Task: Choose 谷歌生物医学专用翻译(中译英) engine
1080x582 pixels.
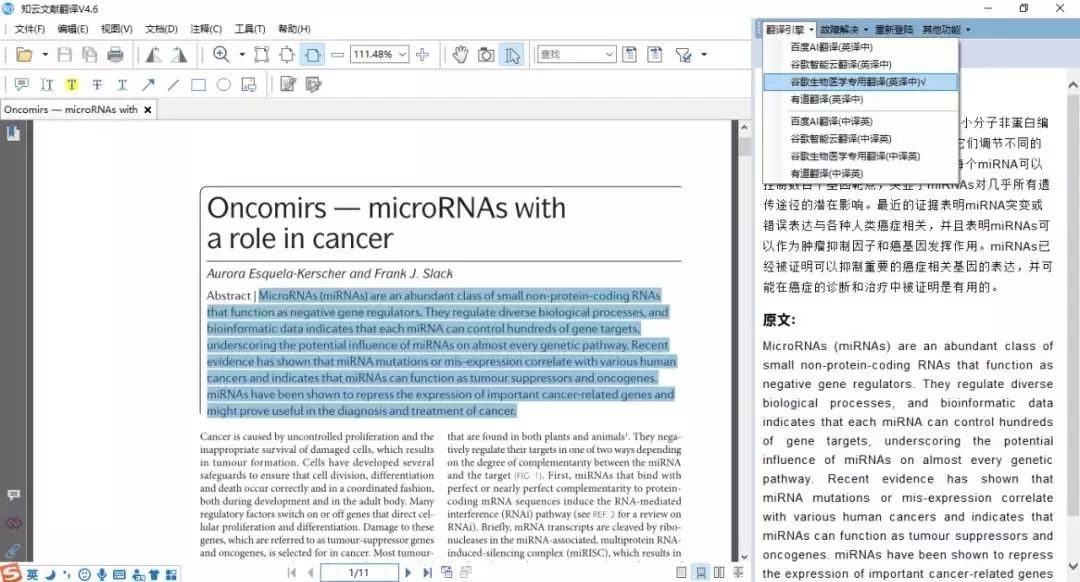Action: pos(861,156)
